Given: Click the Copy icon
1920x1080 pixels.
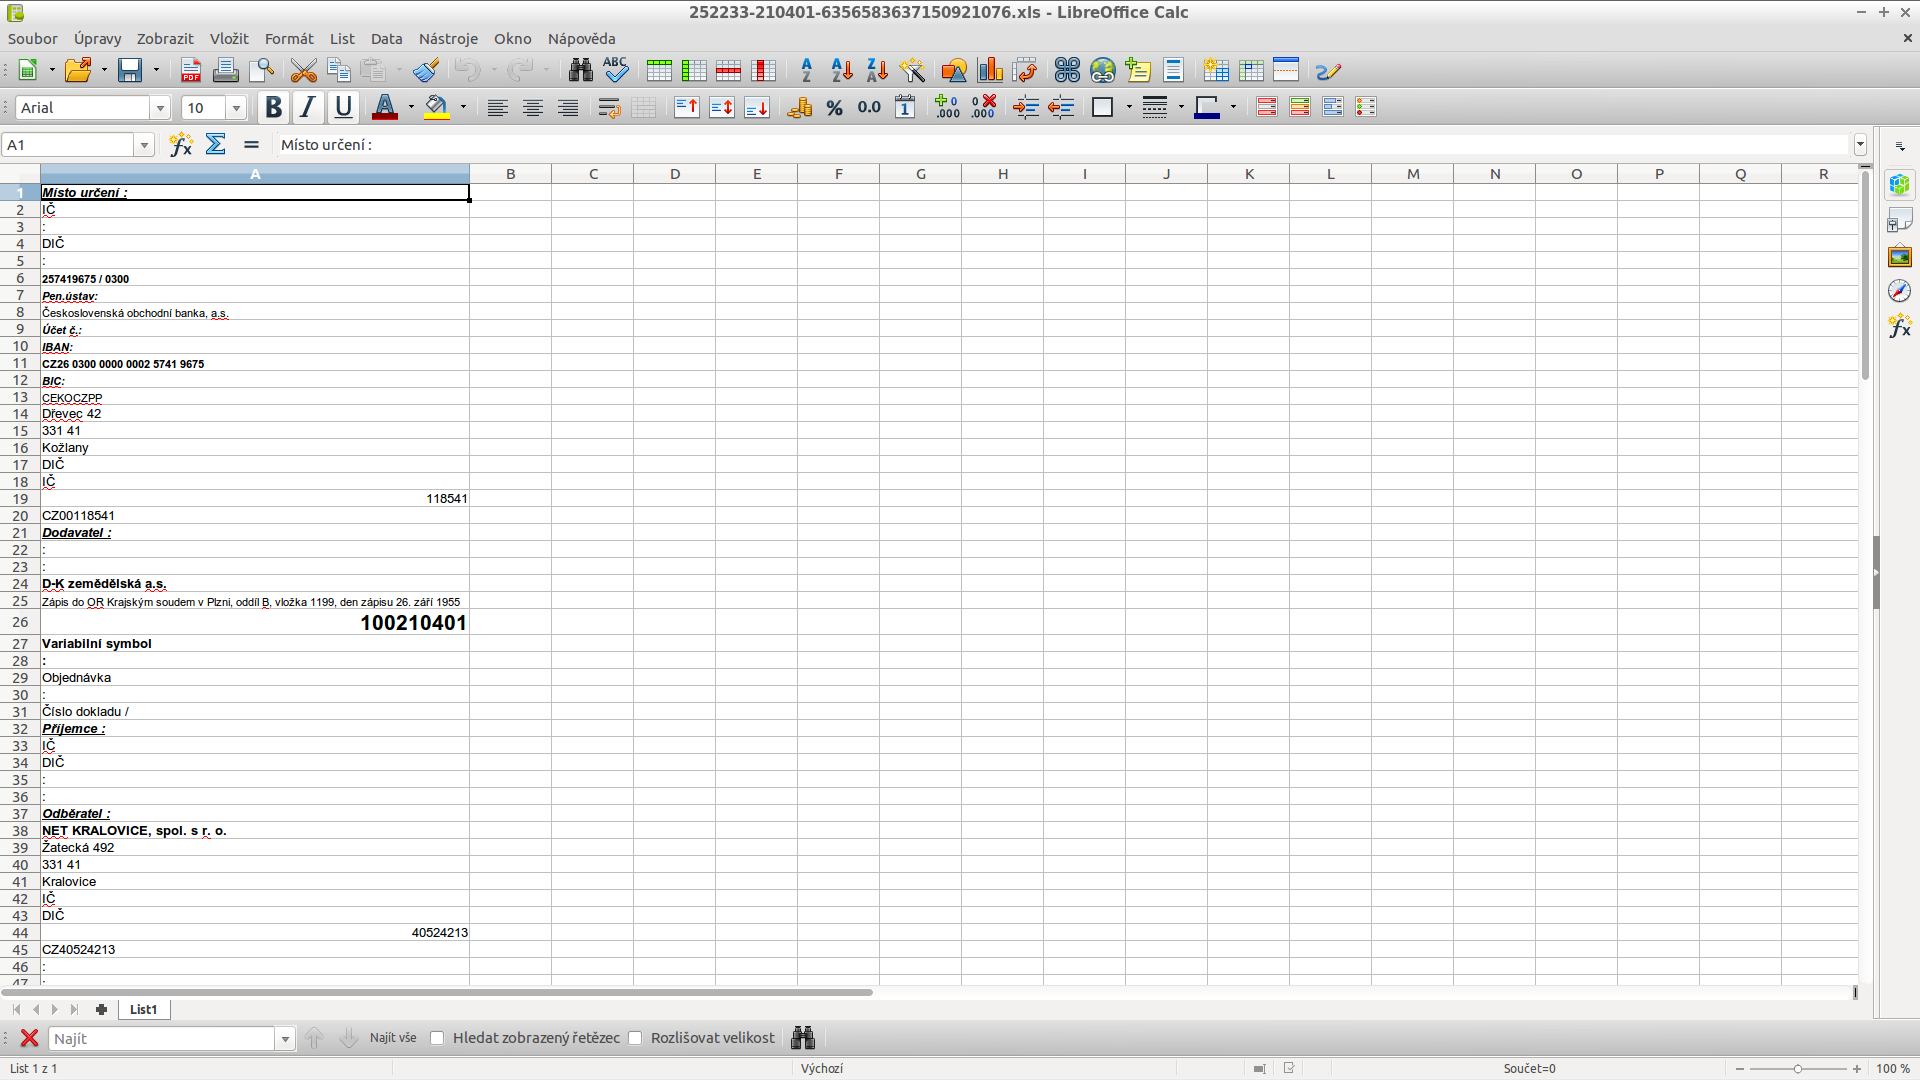Looking at the screenshot, I should (x=339, y=70).
